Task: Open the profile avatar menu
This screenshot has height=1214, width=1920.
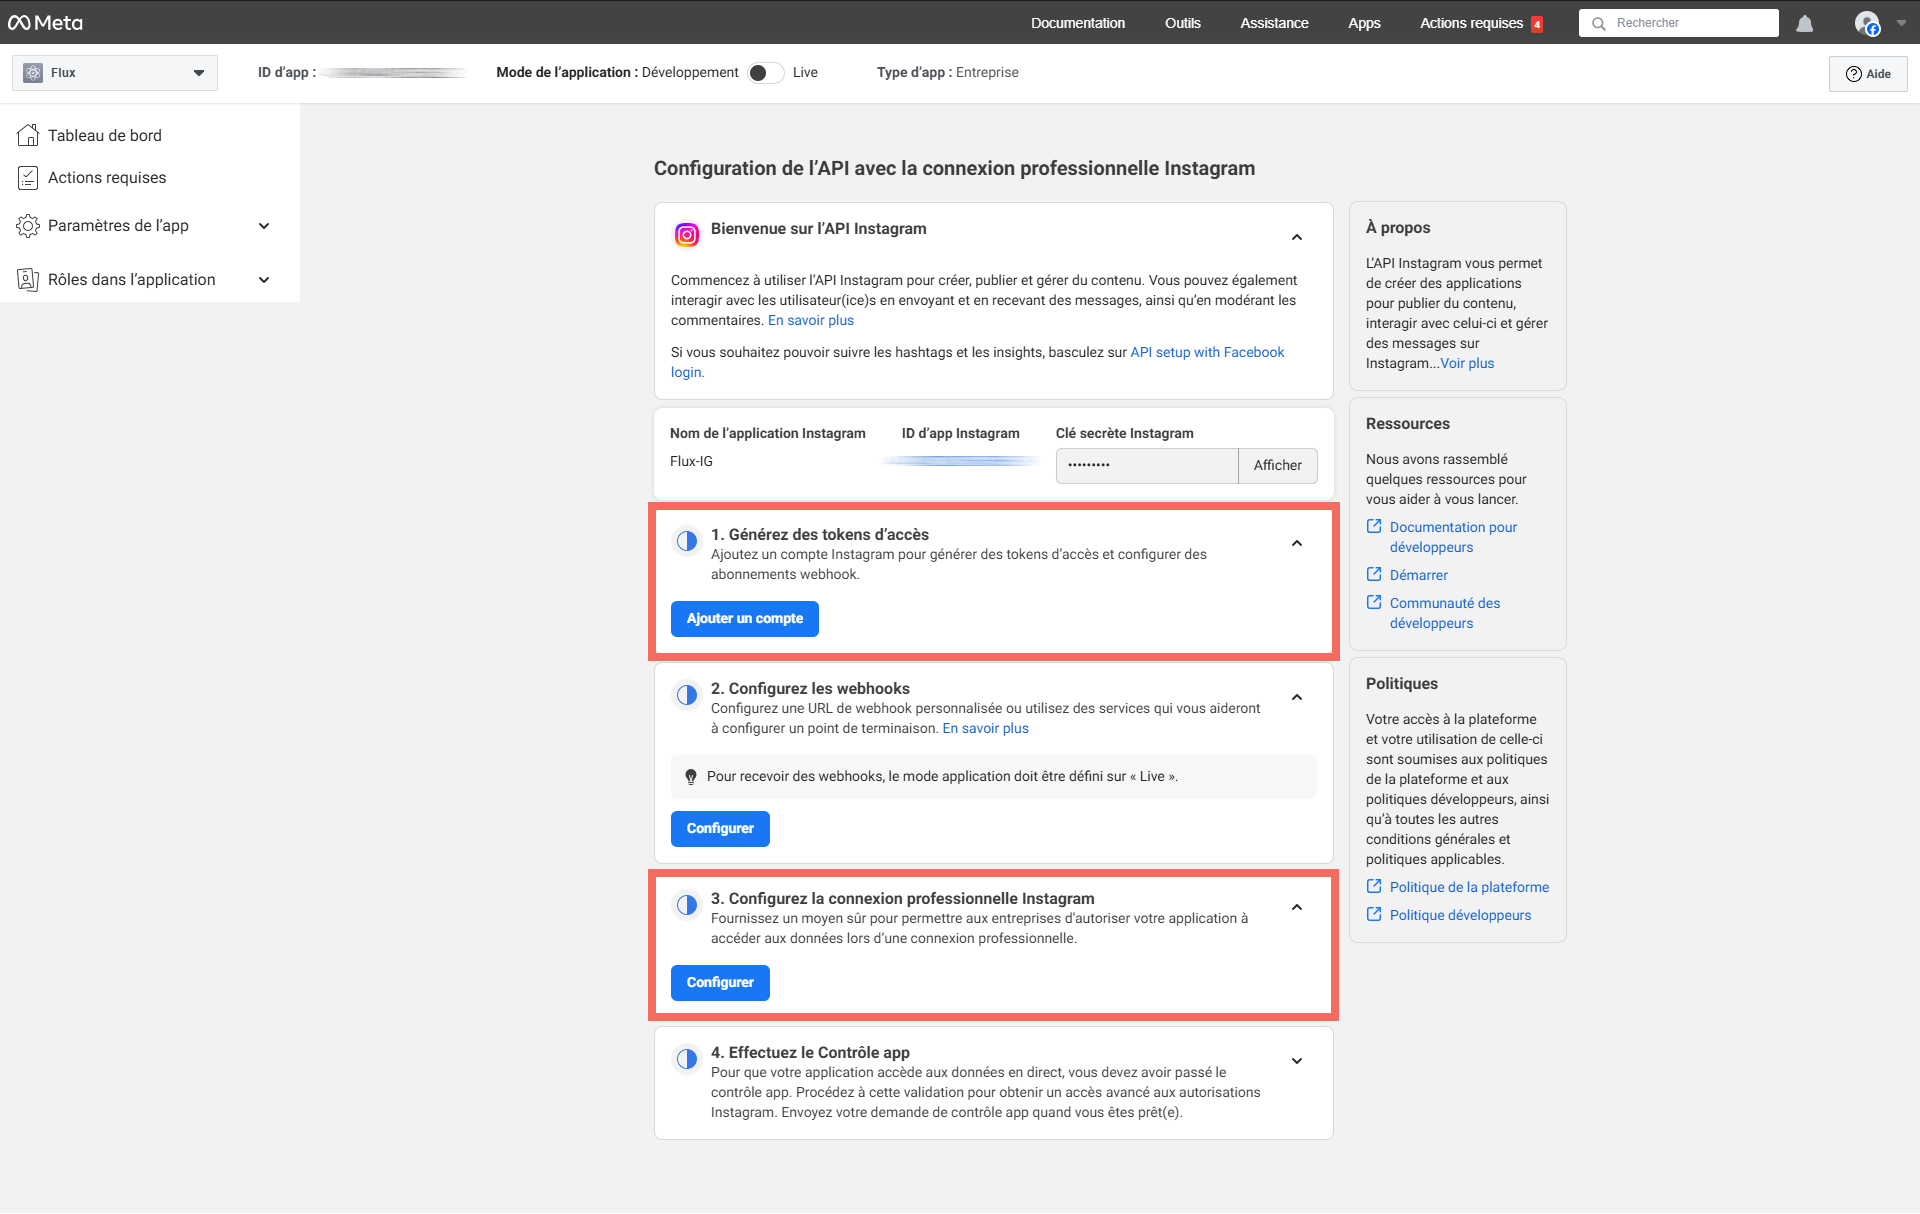Action: coord(1867,23)
